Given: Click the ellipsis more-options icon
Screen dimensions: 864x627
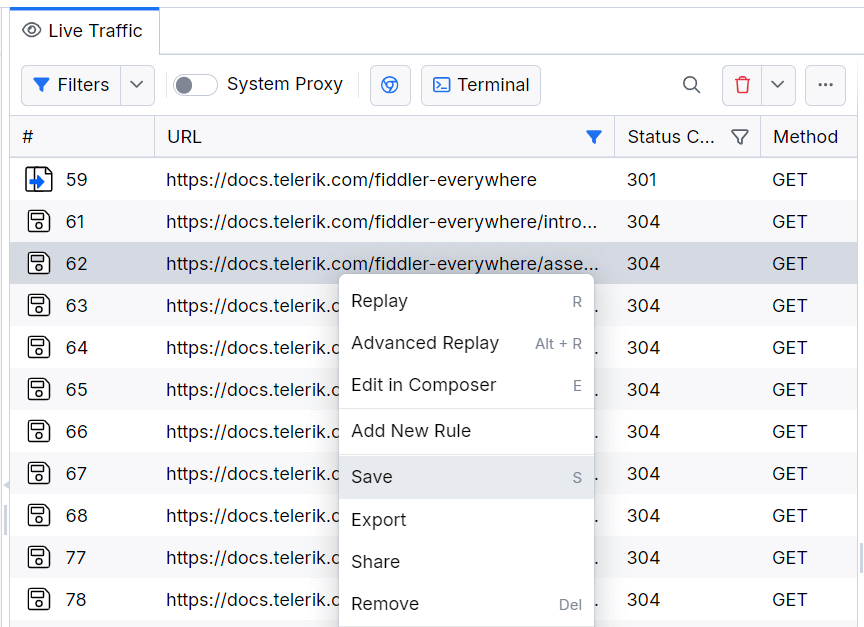Looking at the screenshot, I should [x=825, y=85].
